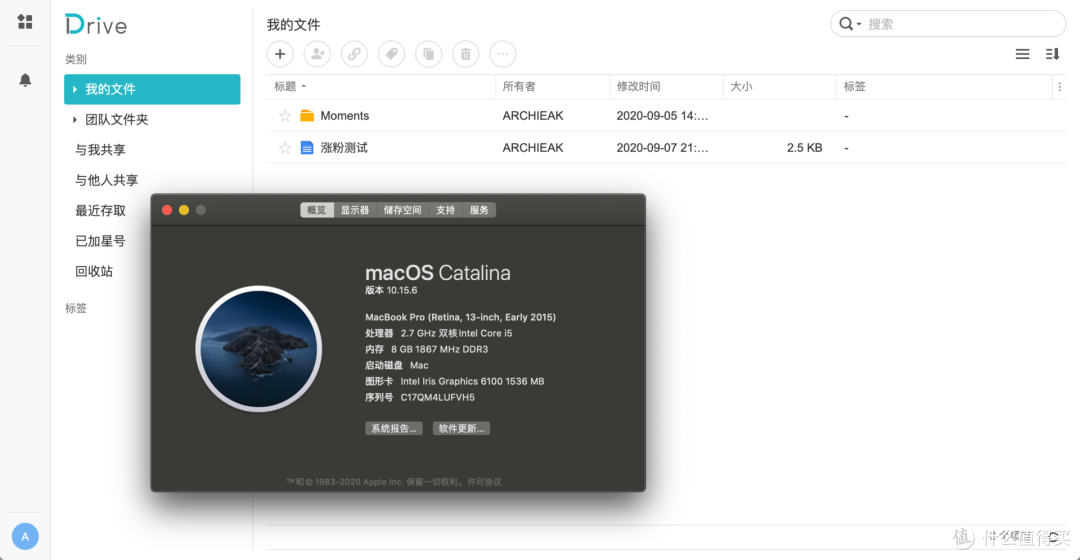Click the share with user icon
The image size is (1080, 560).
point(318,54)
